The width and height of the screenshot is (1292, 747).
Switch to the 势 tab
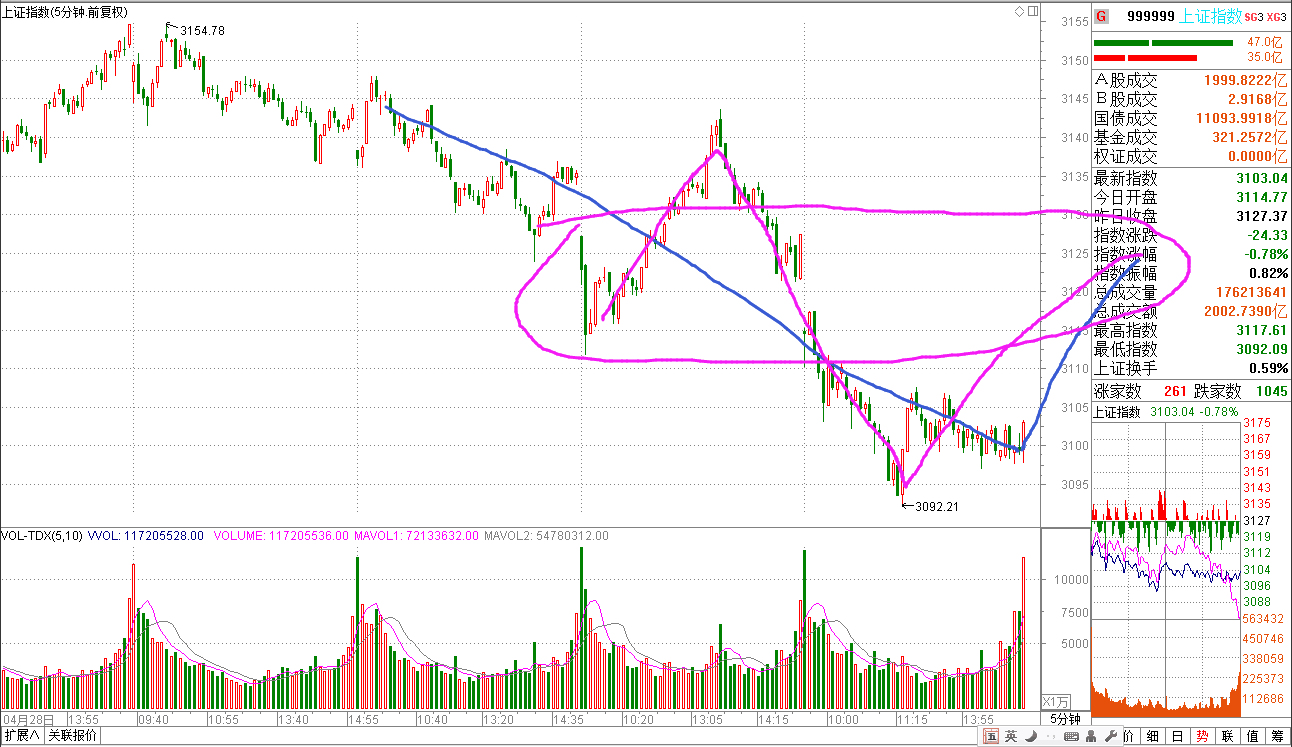(1202, 737)
